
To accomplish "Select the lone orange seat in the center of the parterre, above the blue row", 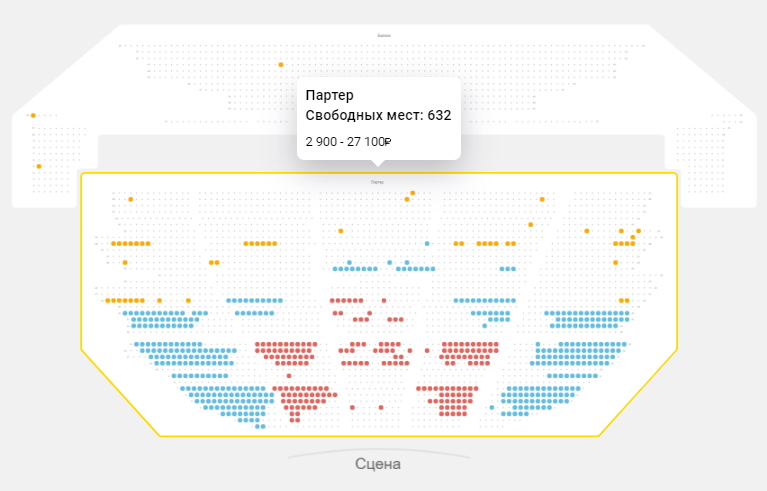I will 340,231.
